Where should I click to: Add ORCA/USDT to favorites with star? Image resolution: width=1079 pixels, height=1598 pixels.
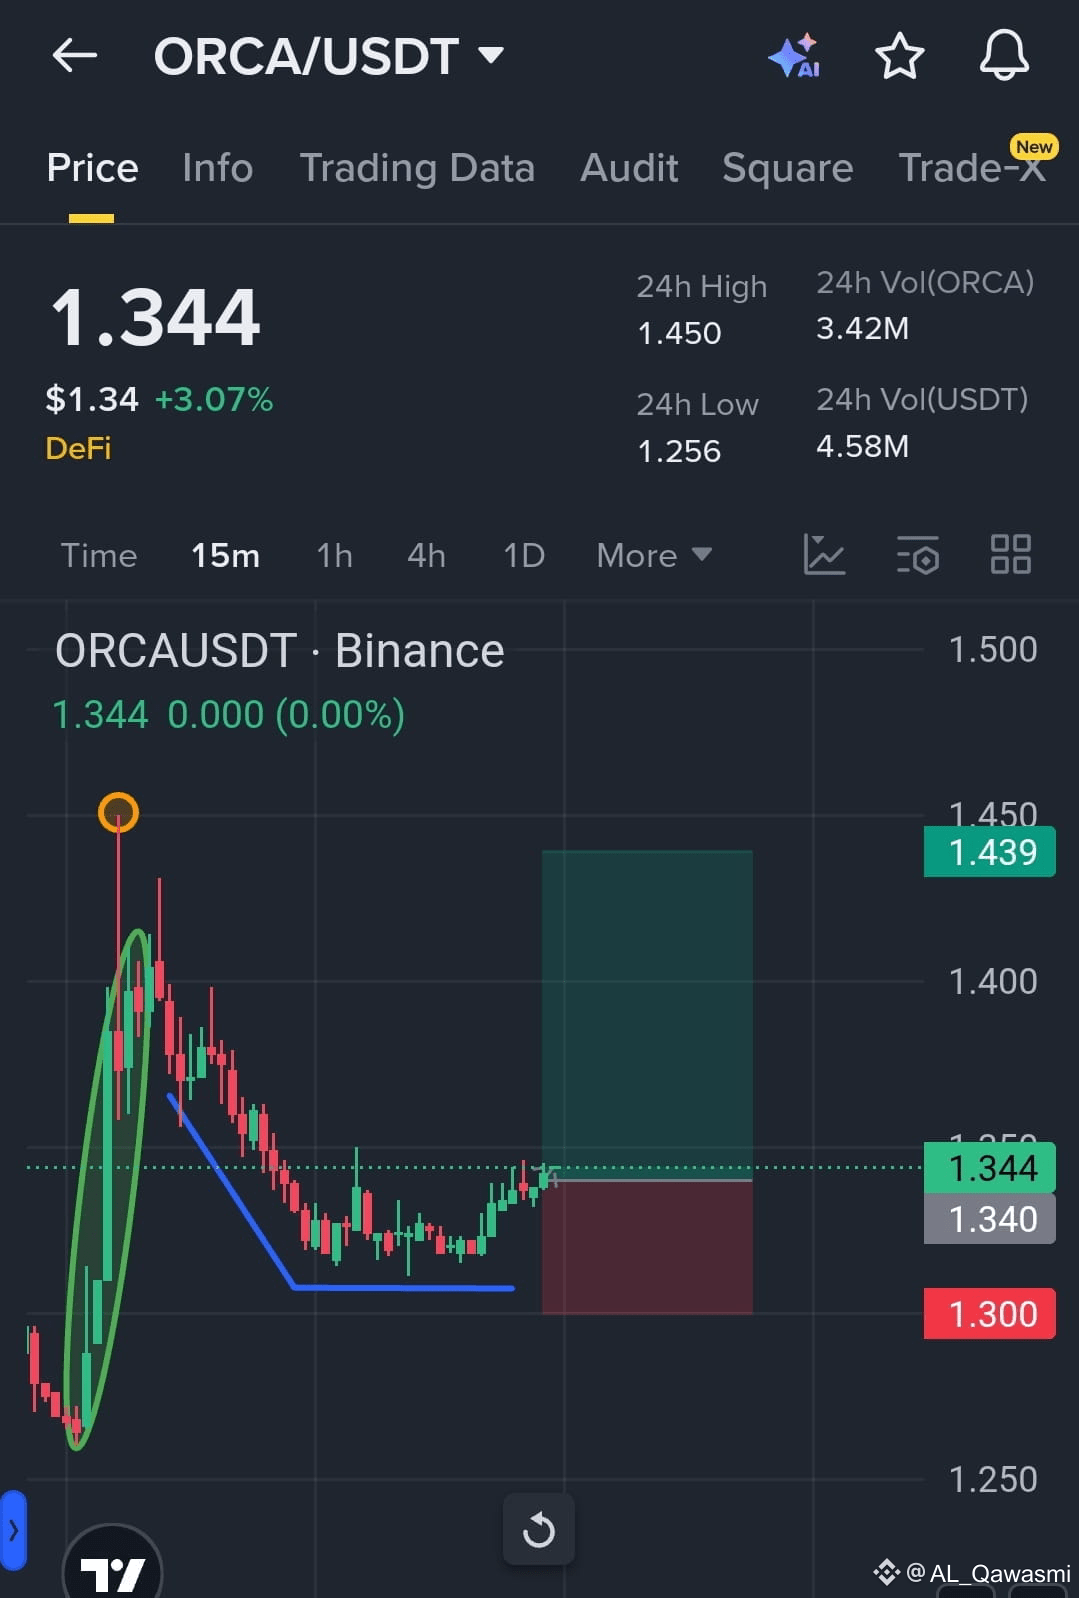click(899, 56)
